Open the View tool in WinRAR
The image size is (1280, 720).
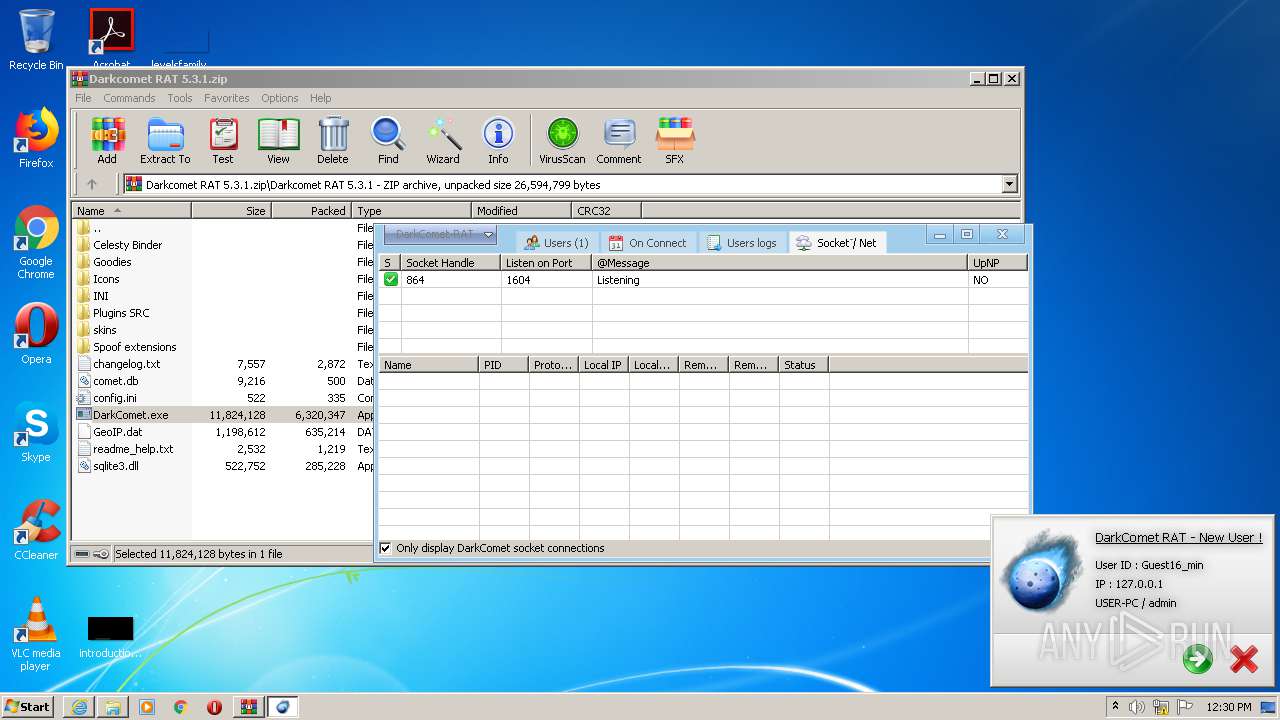click(x=278, y=141)
